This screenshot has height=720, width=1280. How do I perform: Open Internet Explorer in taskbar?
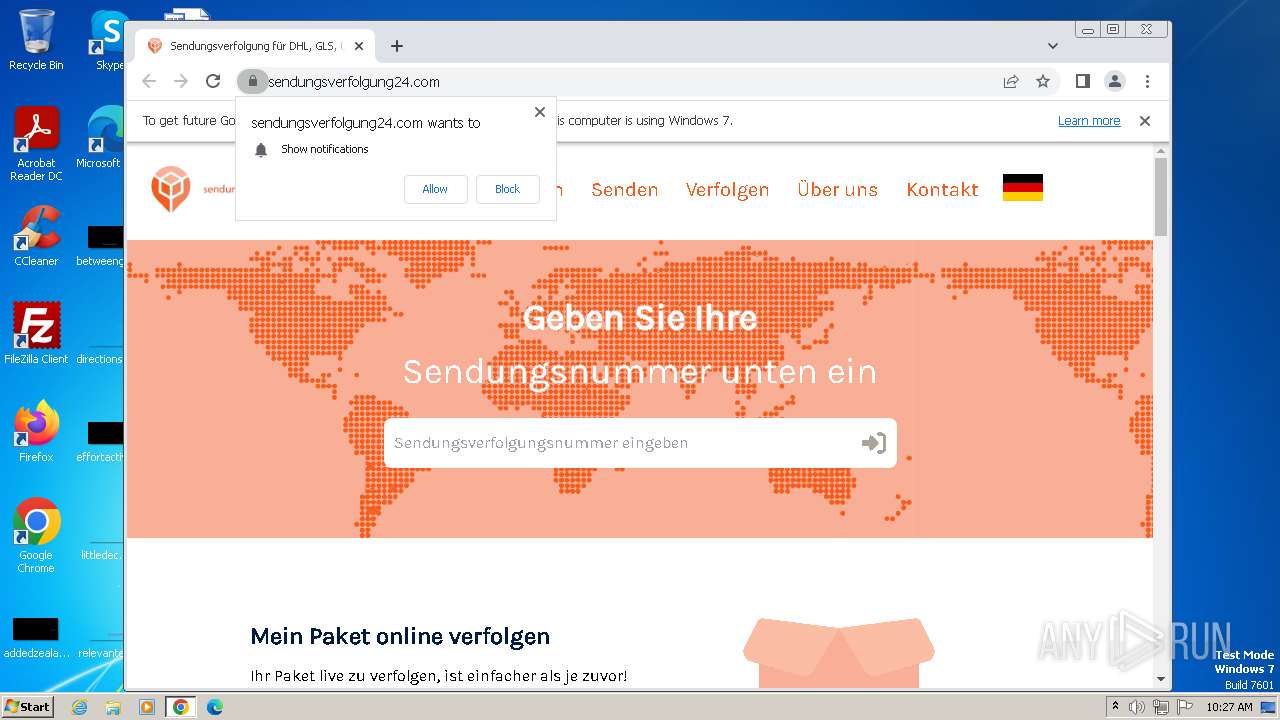click(80, 707)
